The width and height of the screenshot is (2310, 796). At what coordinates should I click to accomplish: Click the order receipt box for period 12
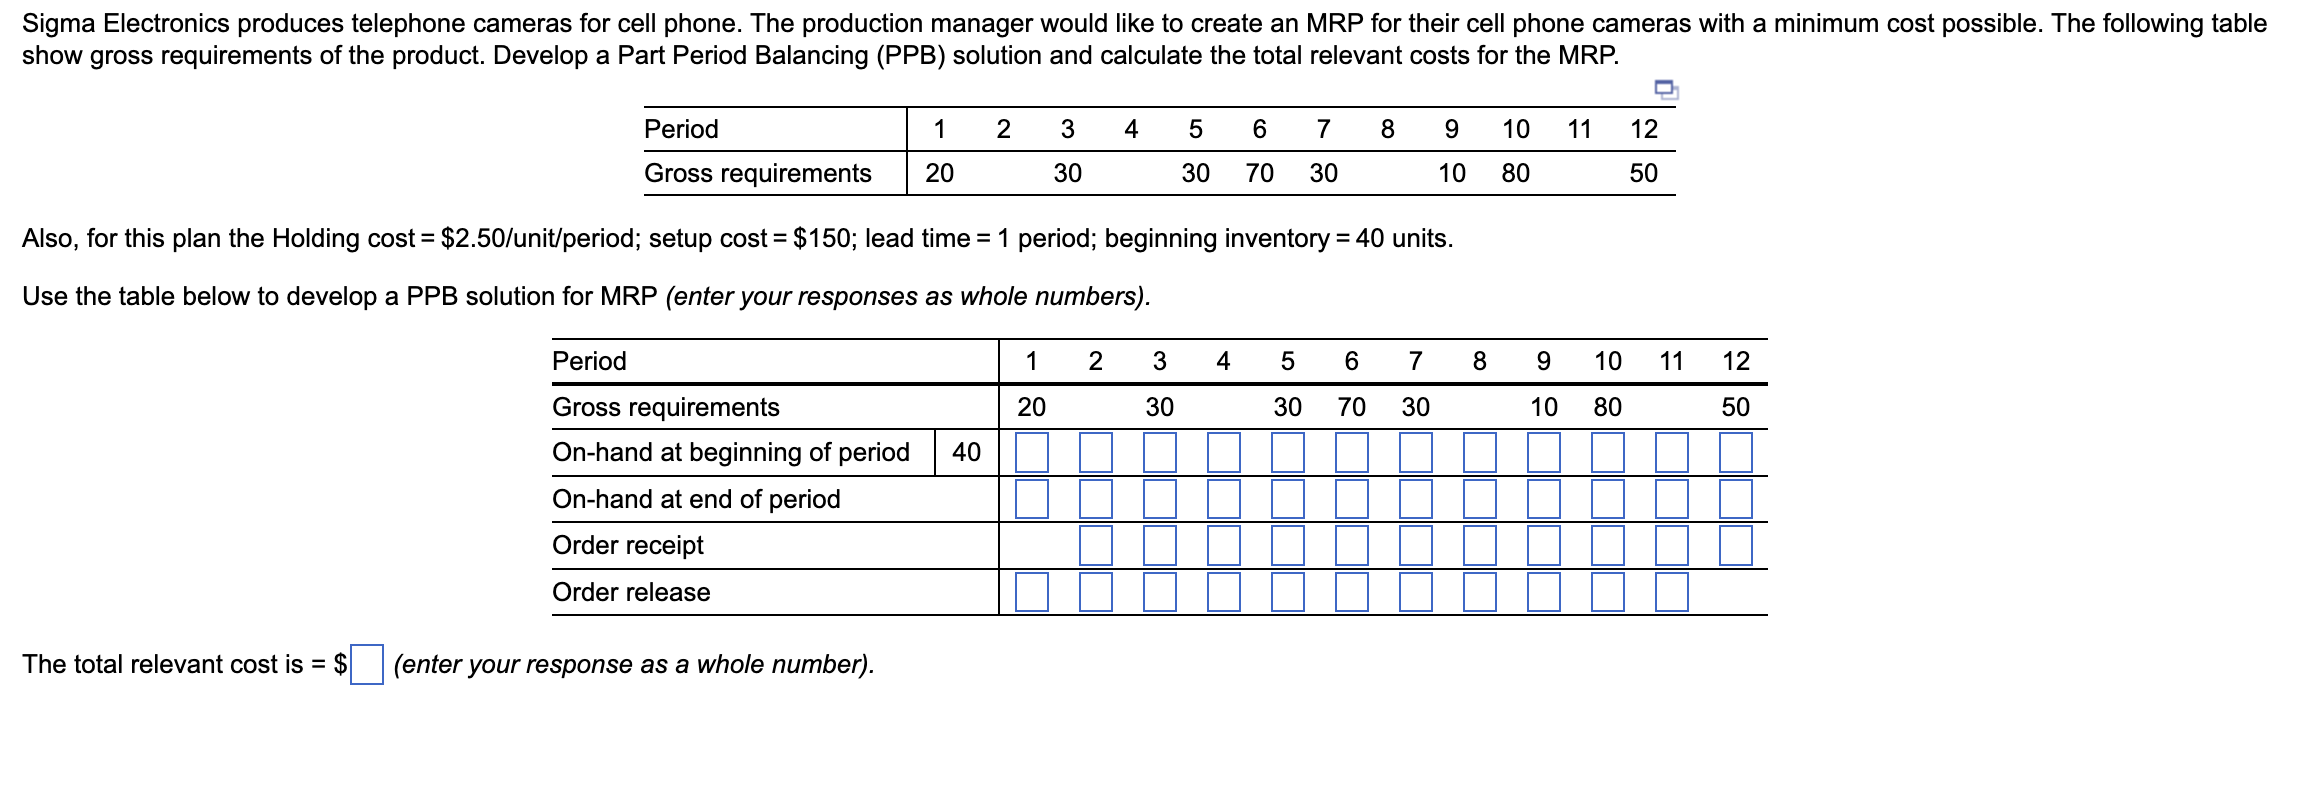(x=1735, y=545)
